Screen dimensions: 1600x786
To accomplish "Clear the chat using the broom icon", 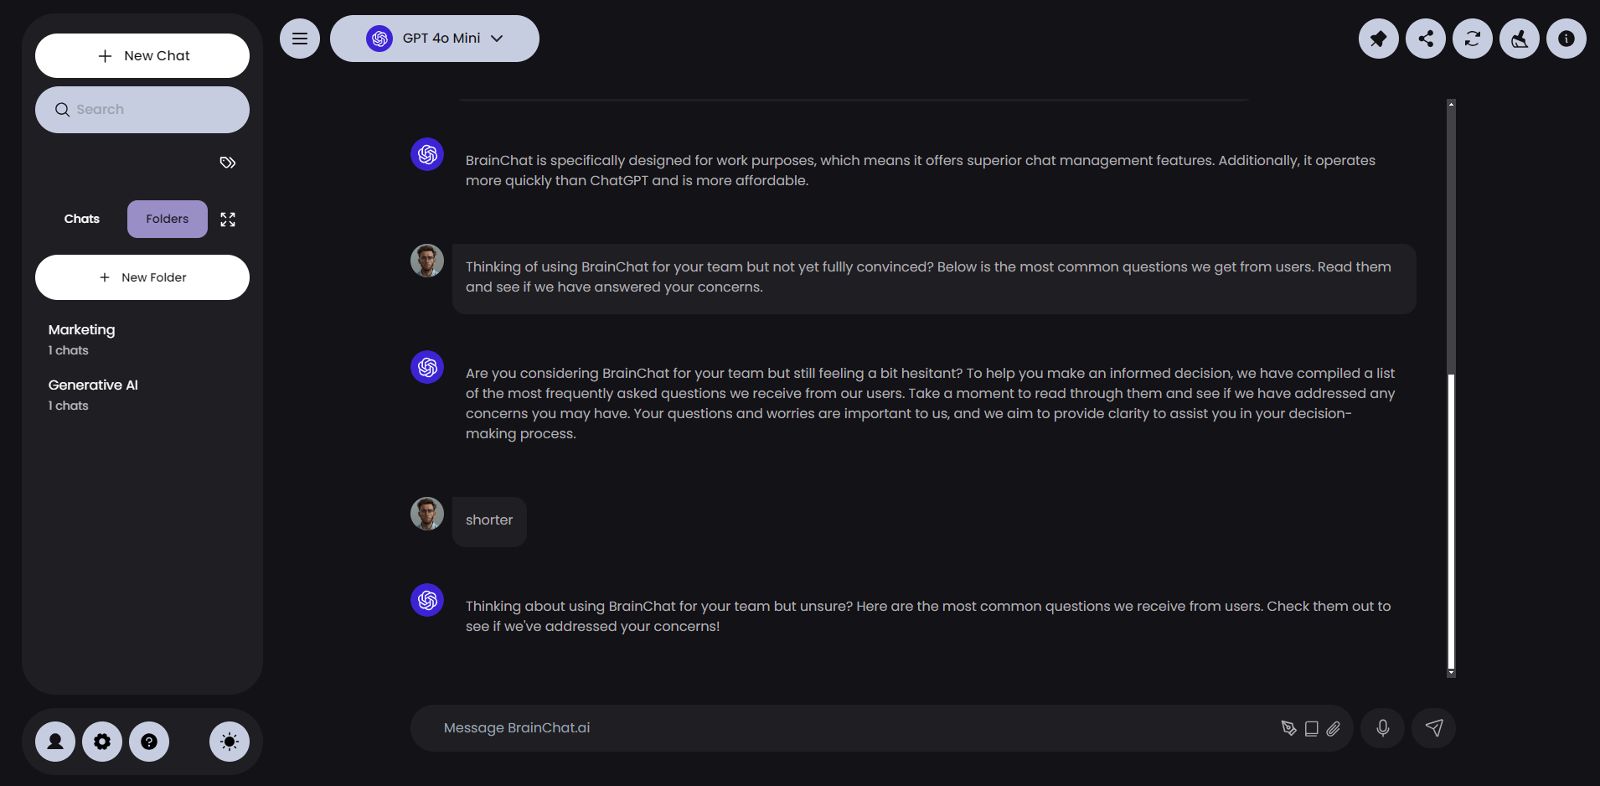I will coord(1519,38).
